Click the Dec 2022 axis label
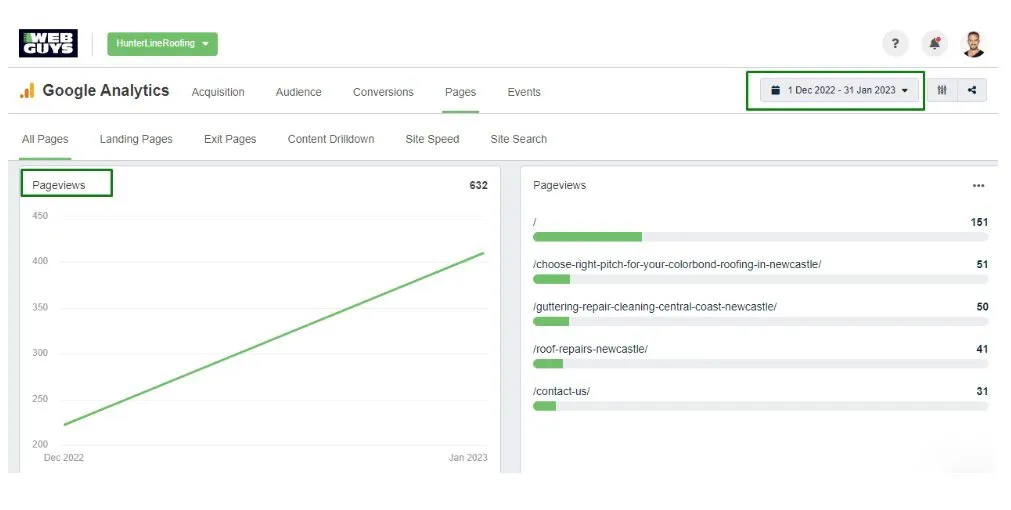The width and height of the screenshot is (1011, 510). click(64, 458)
